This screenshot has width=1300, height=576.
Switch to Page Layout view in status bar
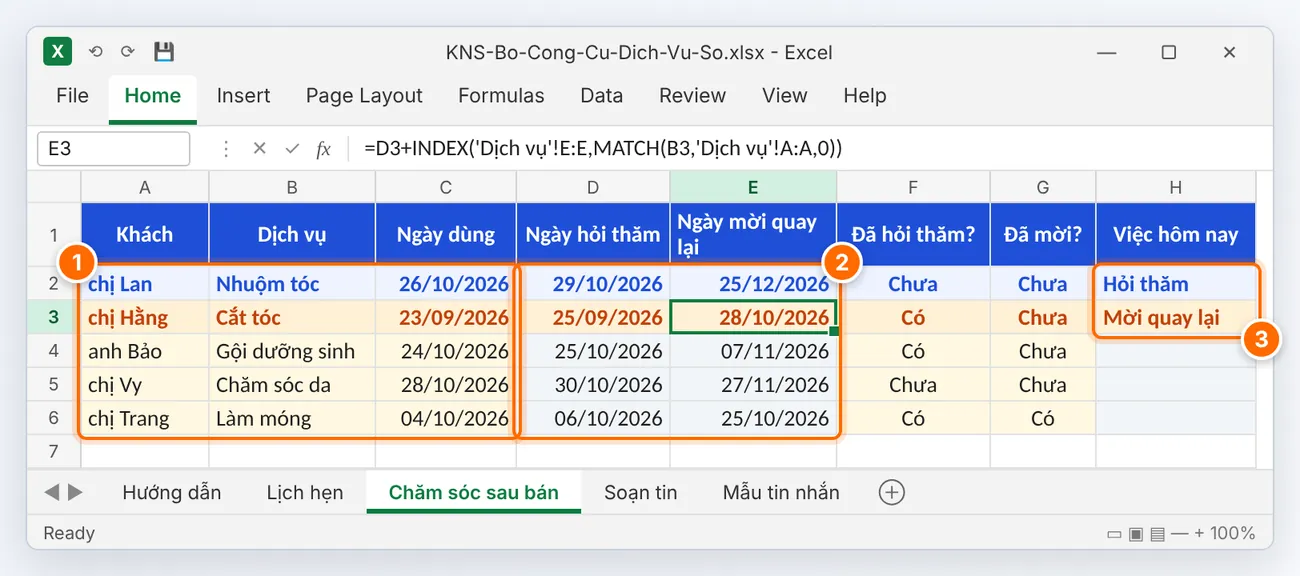pos(1136,534)
